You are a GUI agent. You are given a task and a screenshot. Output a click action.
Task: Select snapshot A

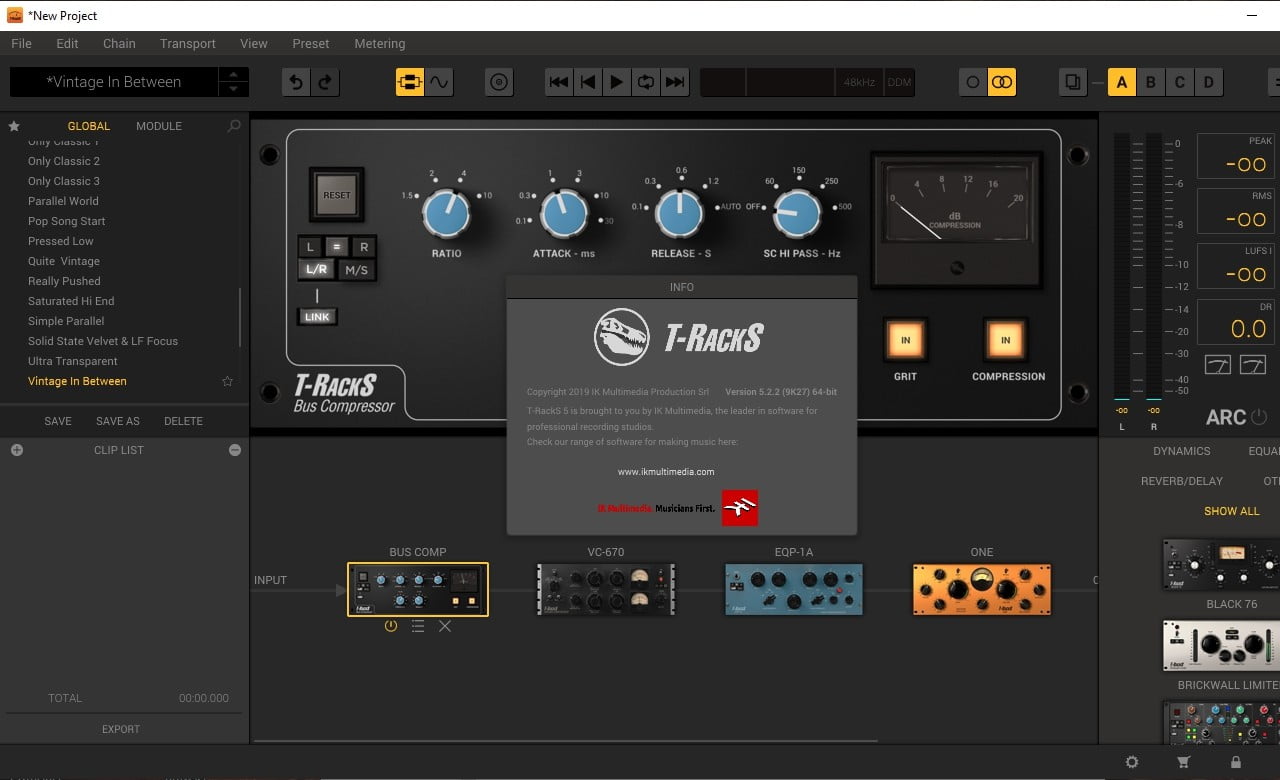click(1121, 82)
